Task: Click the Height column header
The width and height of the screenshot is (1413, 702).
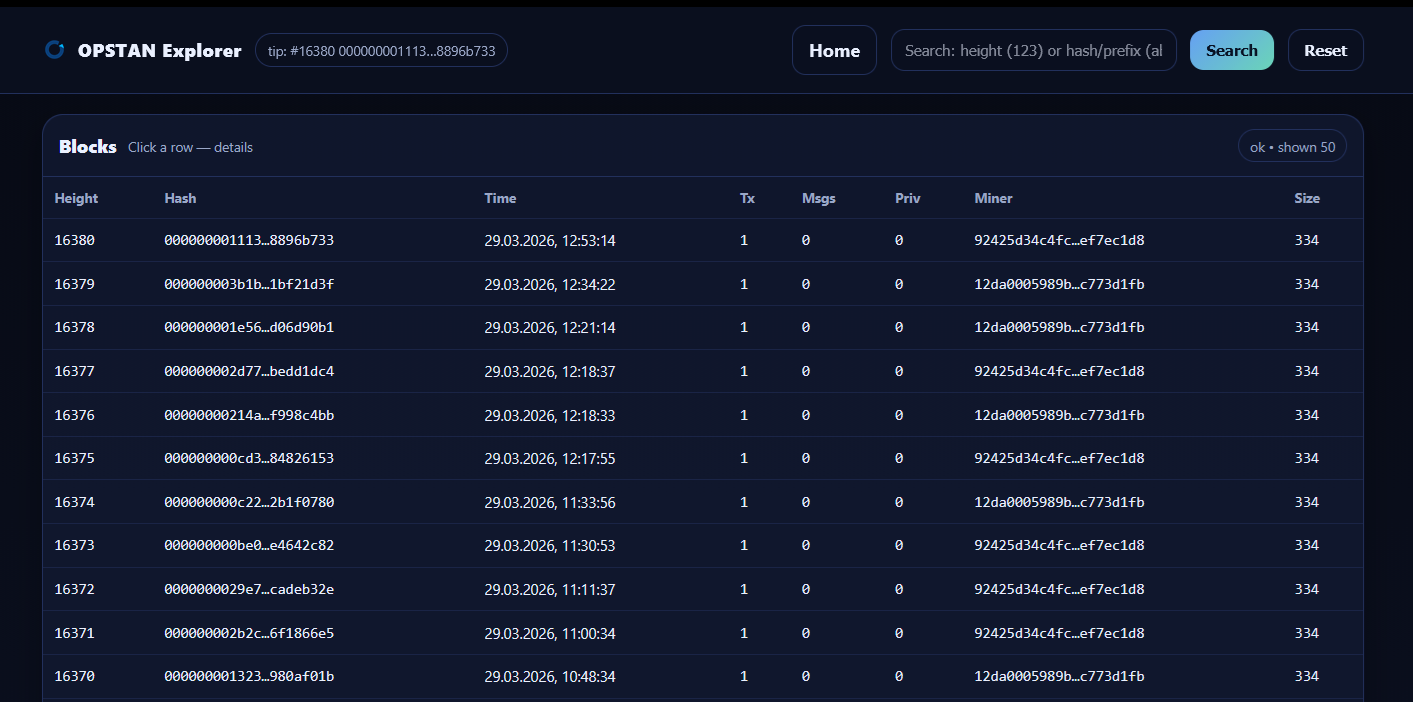Action: (x=76, y=198)
